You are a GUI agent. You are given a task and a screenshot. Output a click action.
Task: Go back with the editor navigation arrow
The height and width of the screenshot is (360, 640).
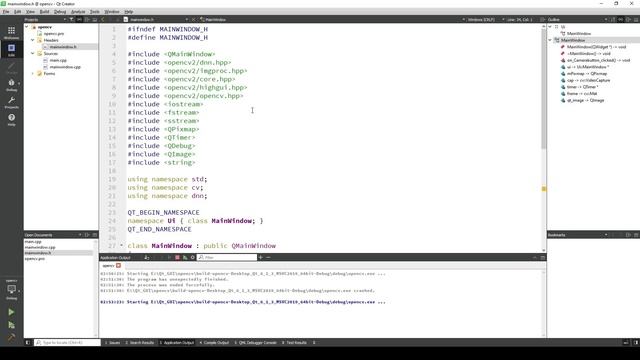103,19
